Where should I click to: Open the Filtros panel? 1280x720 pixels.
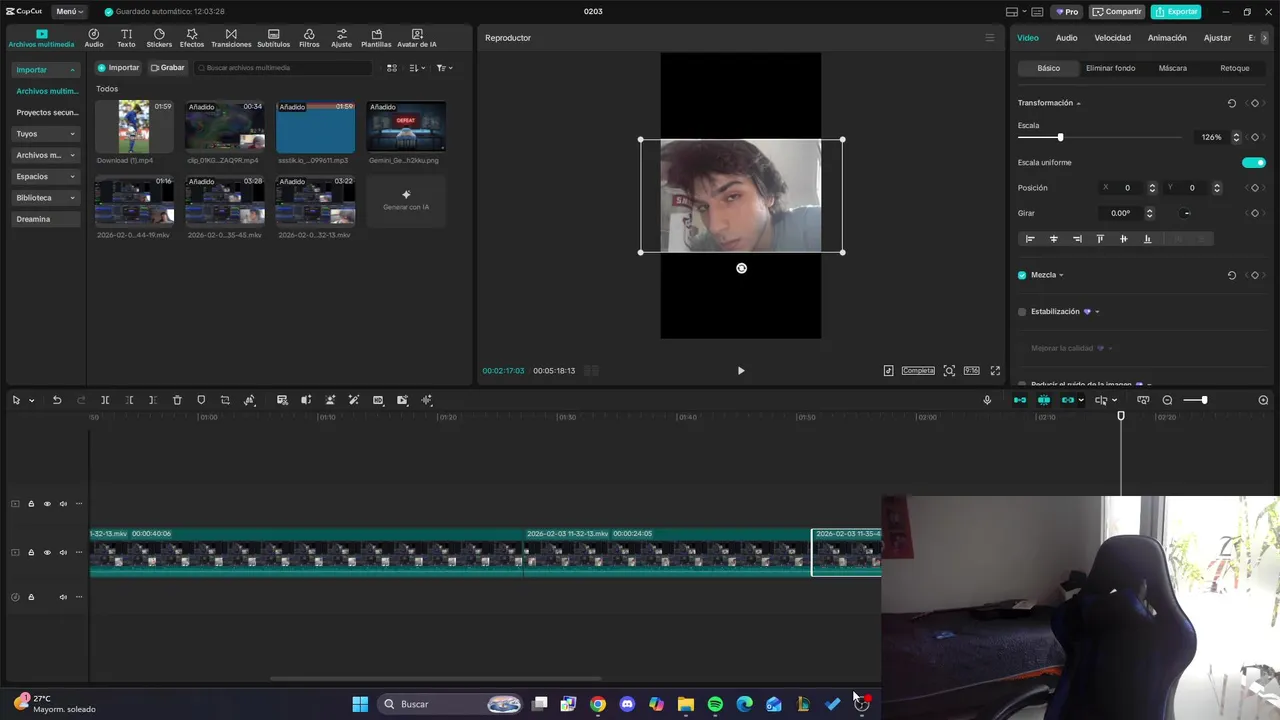click(309, 38)
